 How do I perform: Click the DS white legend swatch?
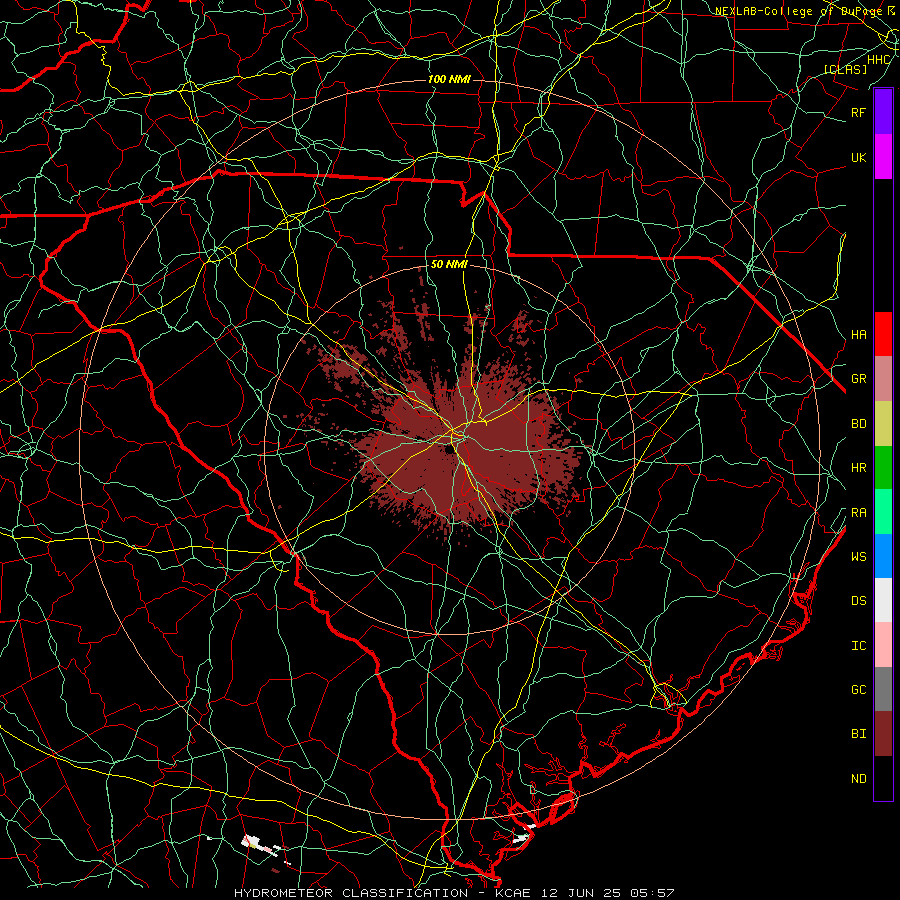point(883,600)
